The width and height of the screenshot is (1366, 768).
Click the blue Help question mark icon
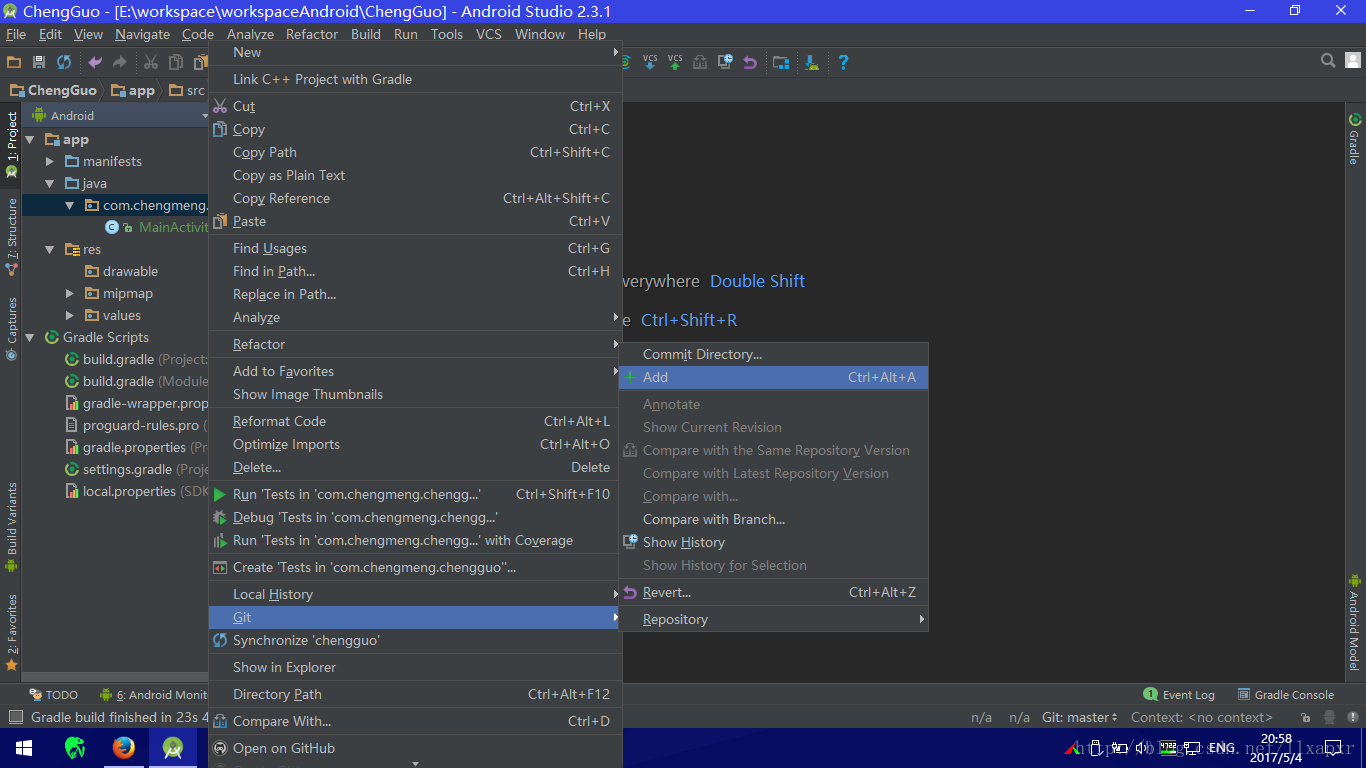pos(843,62)
